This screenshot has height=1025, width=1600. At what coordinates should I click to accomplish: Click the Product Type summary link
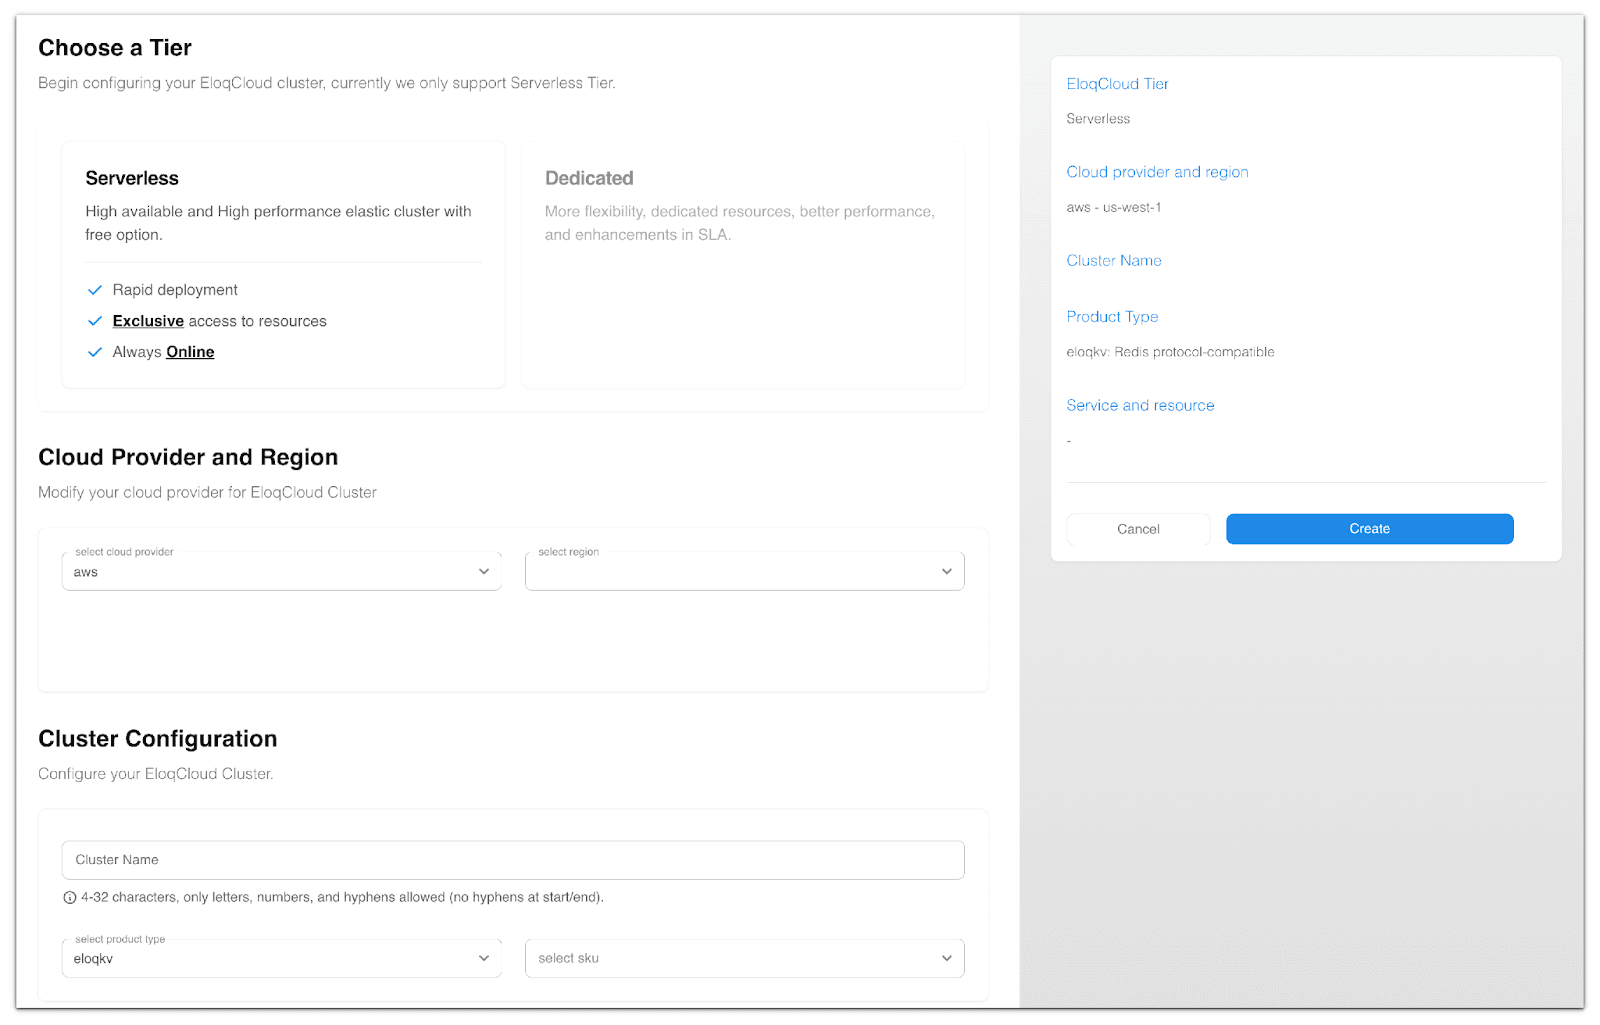(x=1112, y=317)
